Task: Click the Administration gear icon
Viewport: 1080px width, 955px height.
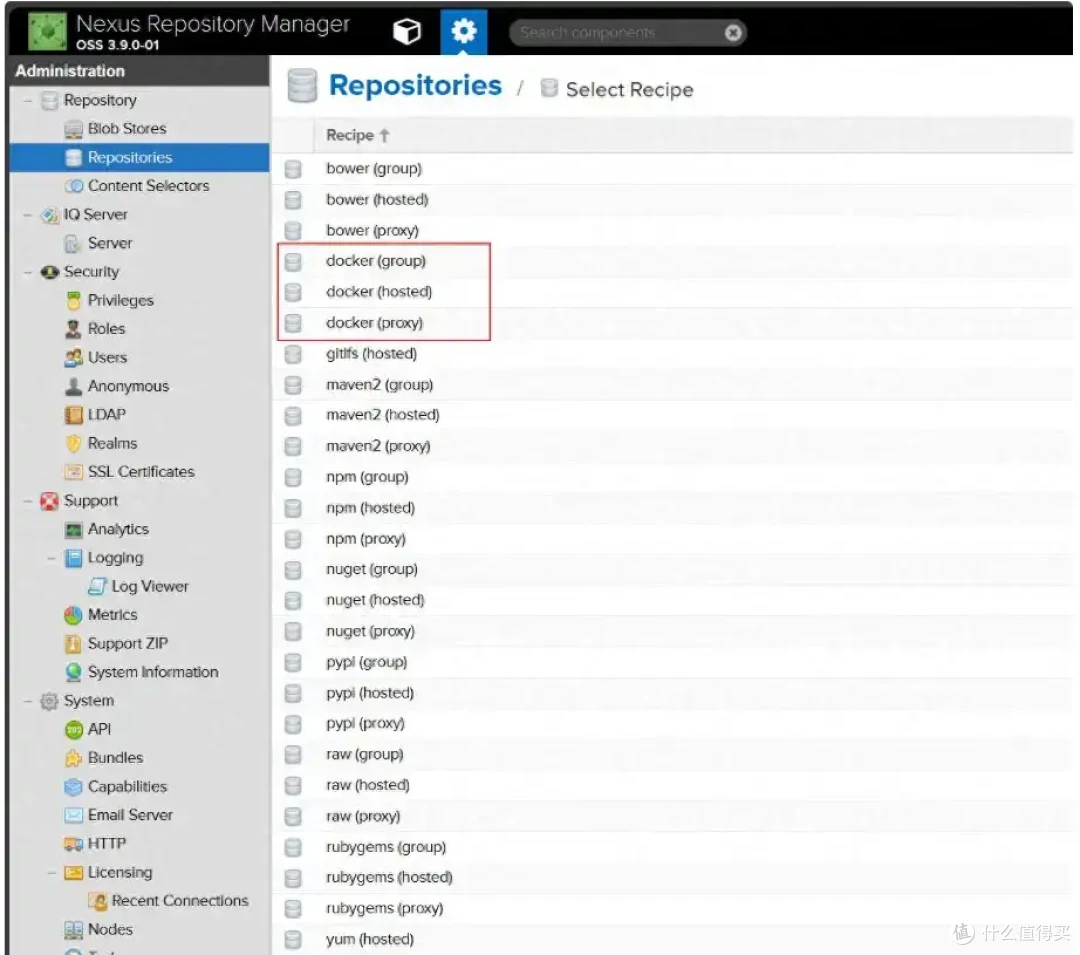Action: (464, 32)
